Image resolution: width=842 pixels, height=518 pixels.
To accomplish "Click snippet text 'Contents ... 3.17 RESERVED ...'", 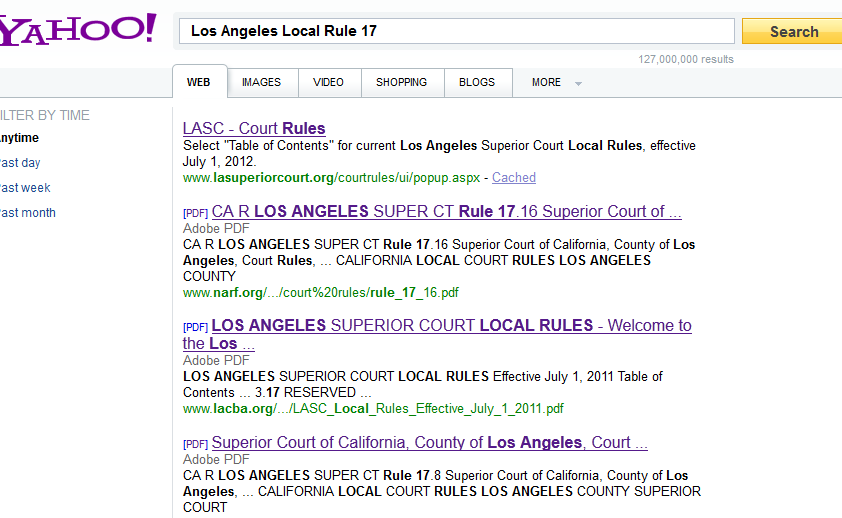I will point(277,392).
